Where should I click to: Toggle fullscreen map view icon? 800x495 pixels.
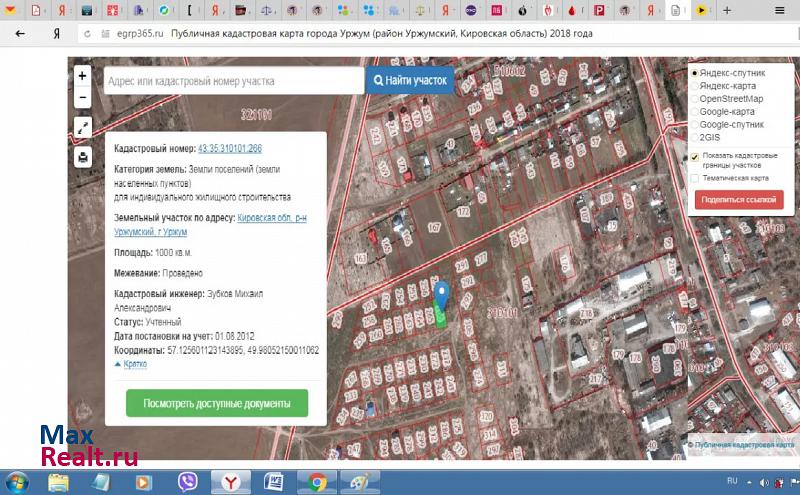pos(82,128)
